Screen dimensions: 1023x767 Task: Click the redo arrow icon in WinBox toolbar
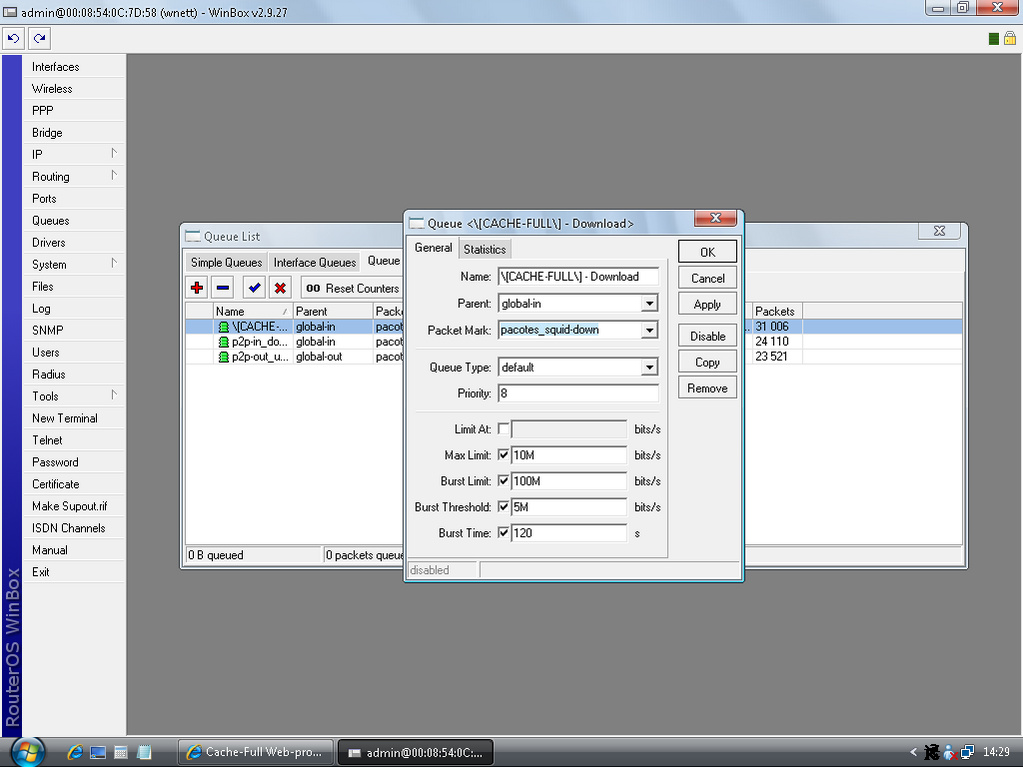click(x=39, y=38)
